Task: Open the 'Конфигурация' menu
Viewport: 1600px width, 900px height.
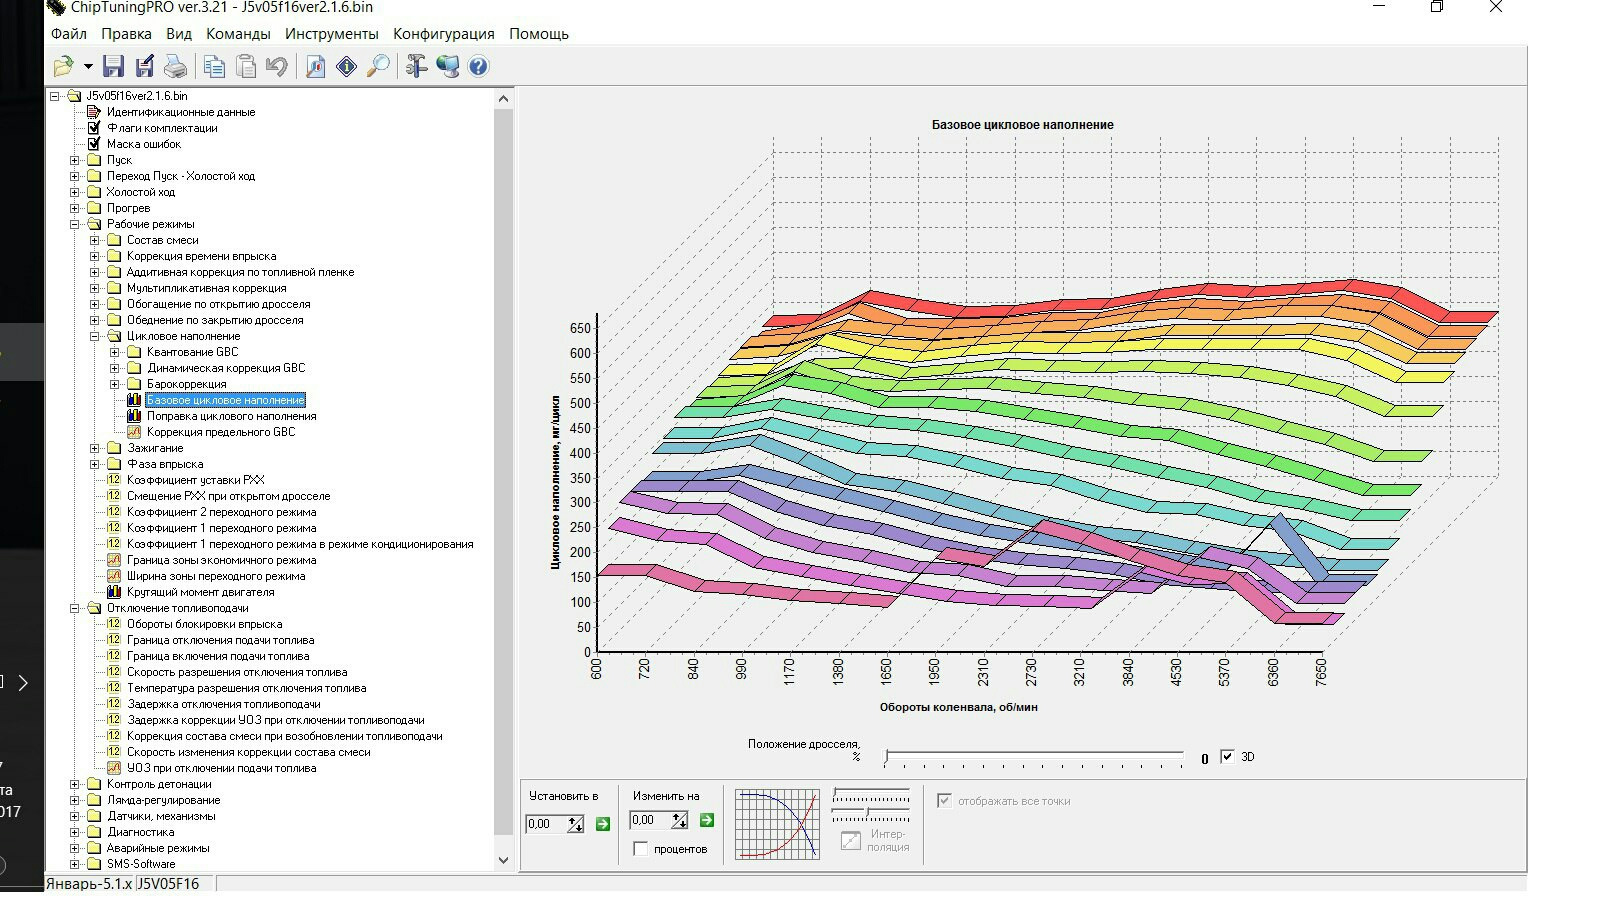Action: click(443, 34)
